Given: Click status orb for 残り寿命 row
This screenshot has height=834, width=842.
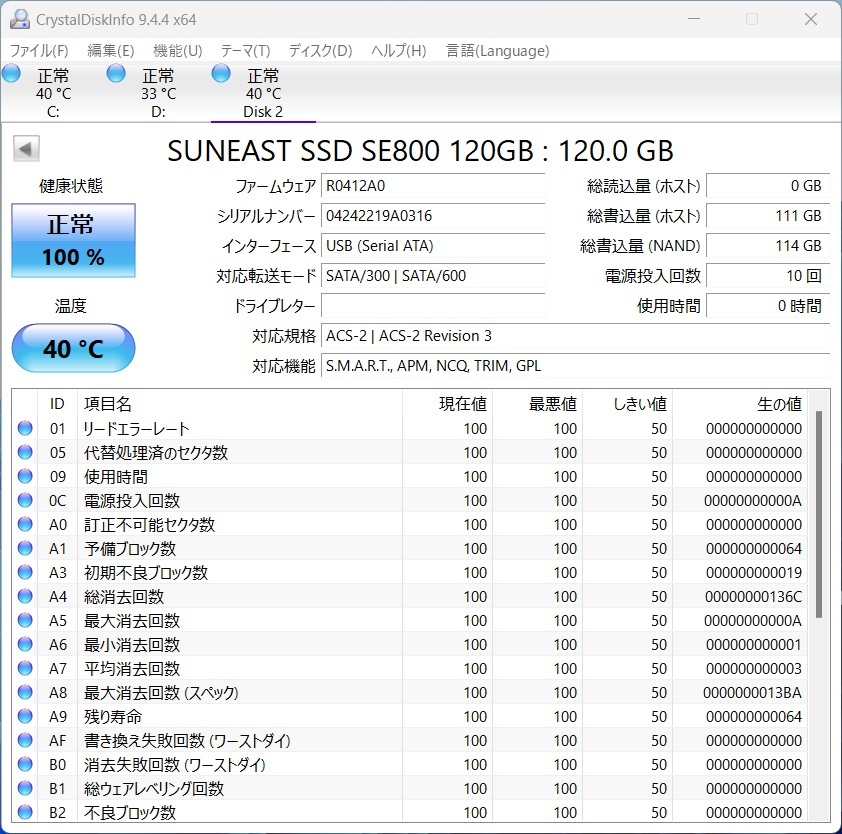Looking at the screenshot, I should (25, 717).
